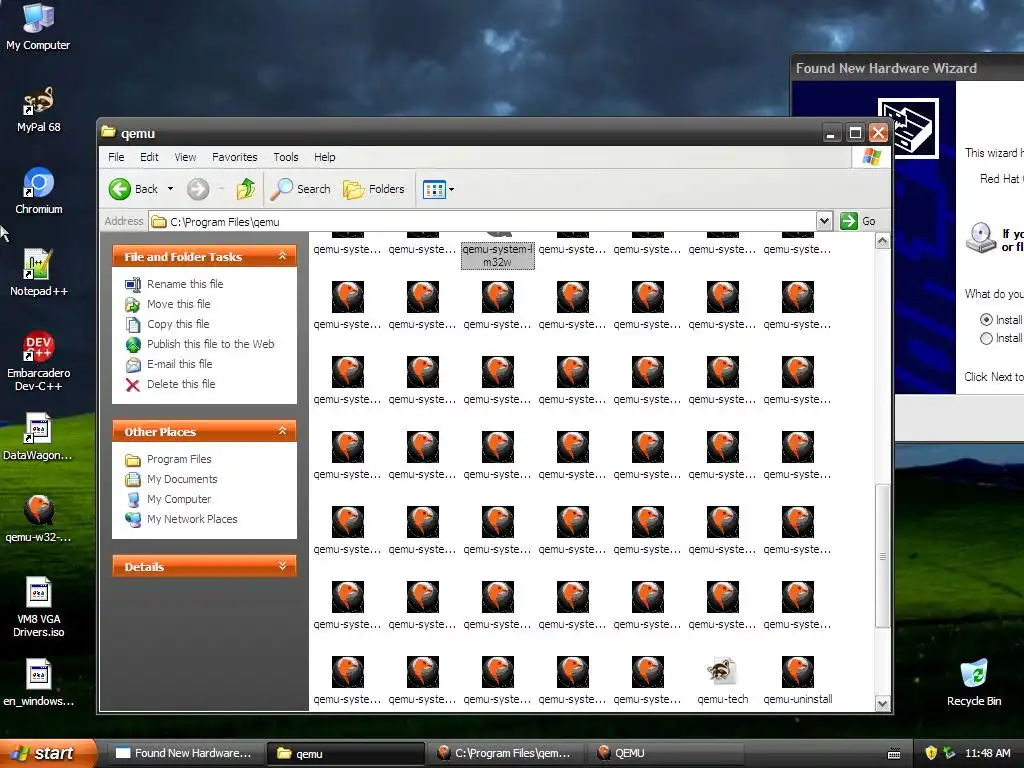Go to My Network Places
Image resolution: width=1024 pixels, height=768 pixels.
click(192, 519)
